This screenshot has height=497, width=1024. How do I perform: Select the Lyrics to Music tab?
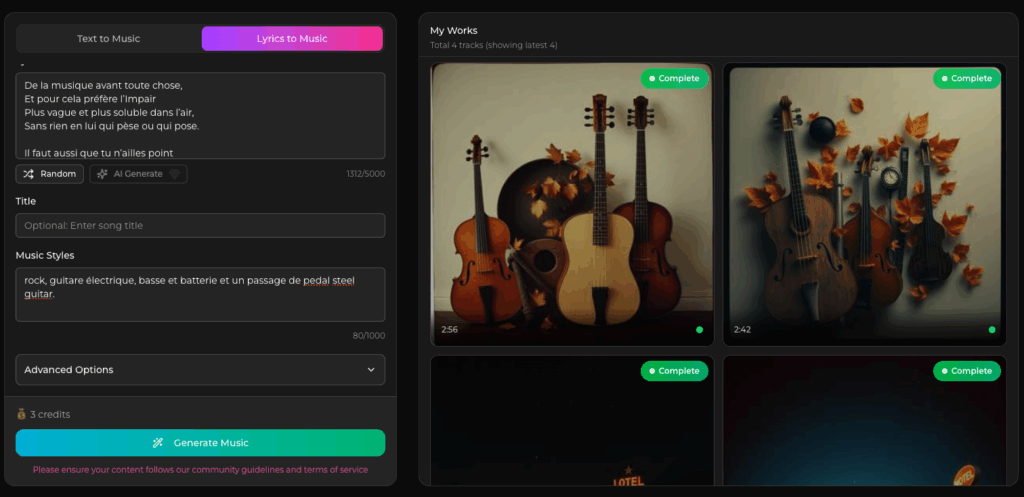(292, 39)
